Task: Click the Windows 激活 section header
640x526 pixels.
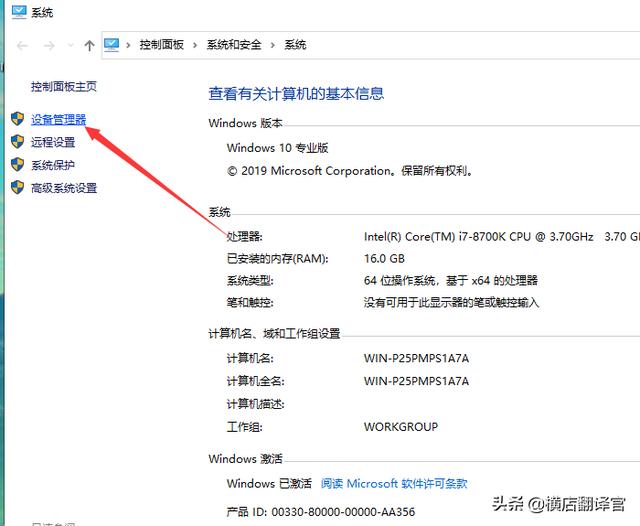Action: point(245,459)
